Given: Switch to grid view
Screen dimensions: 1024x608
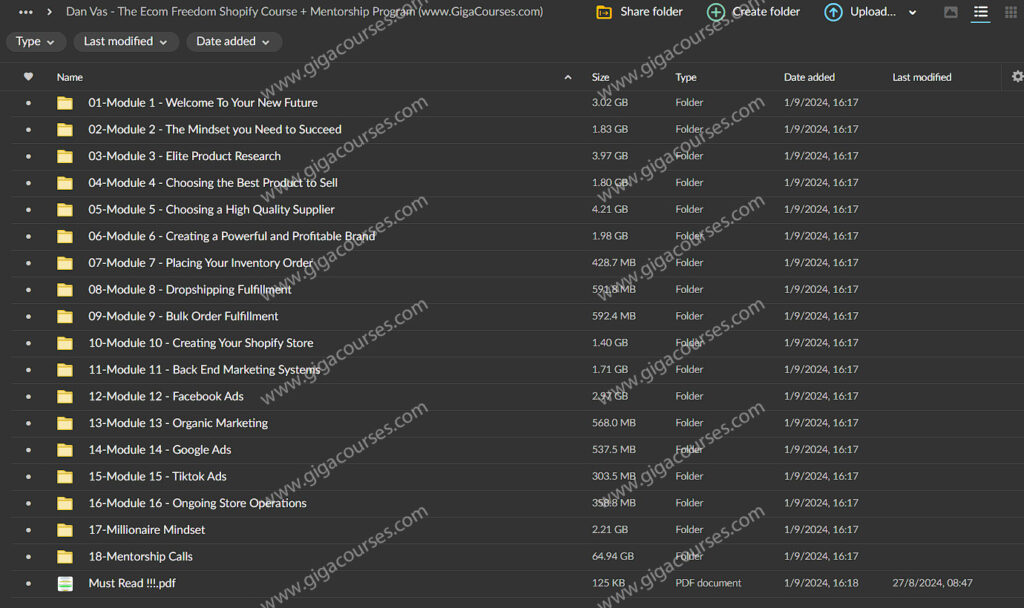Looking at the screenshot, I should point(1010,12).
